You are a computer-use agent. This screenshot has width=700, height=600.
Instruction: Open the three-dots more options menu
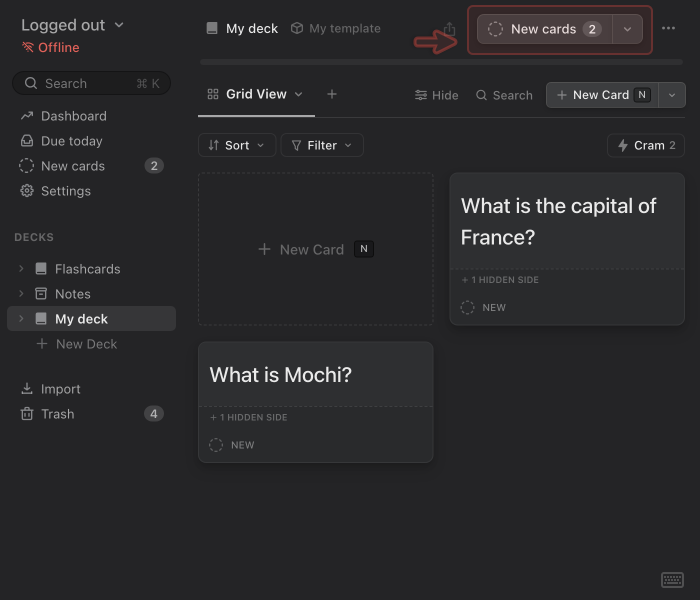click(x=669, y=29)
